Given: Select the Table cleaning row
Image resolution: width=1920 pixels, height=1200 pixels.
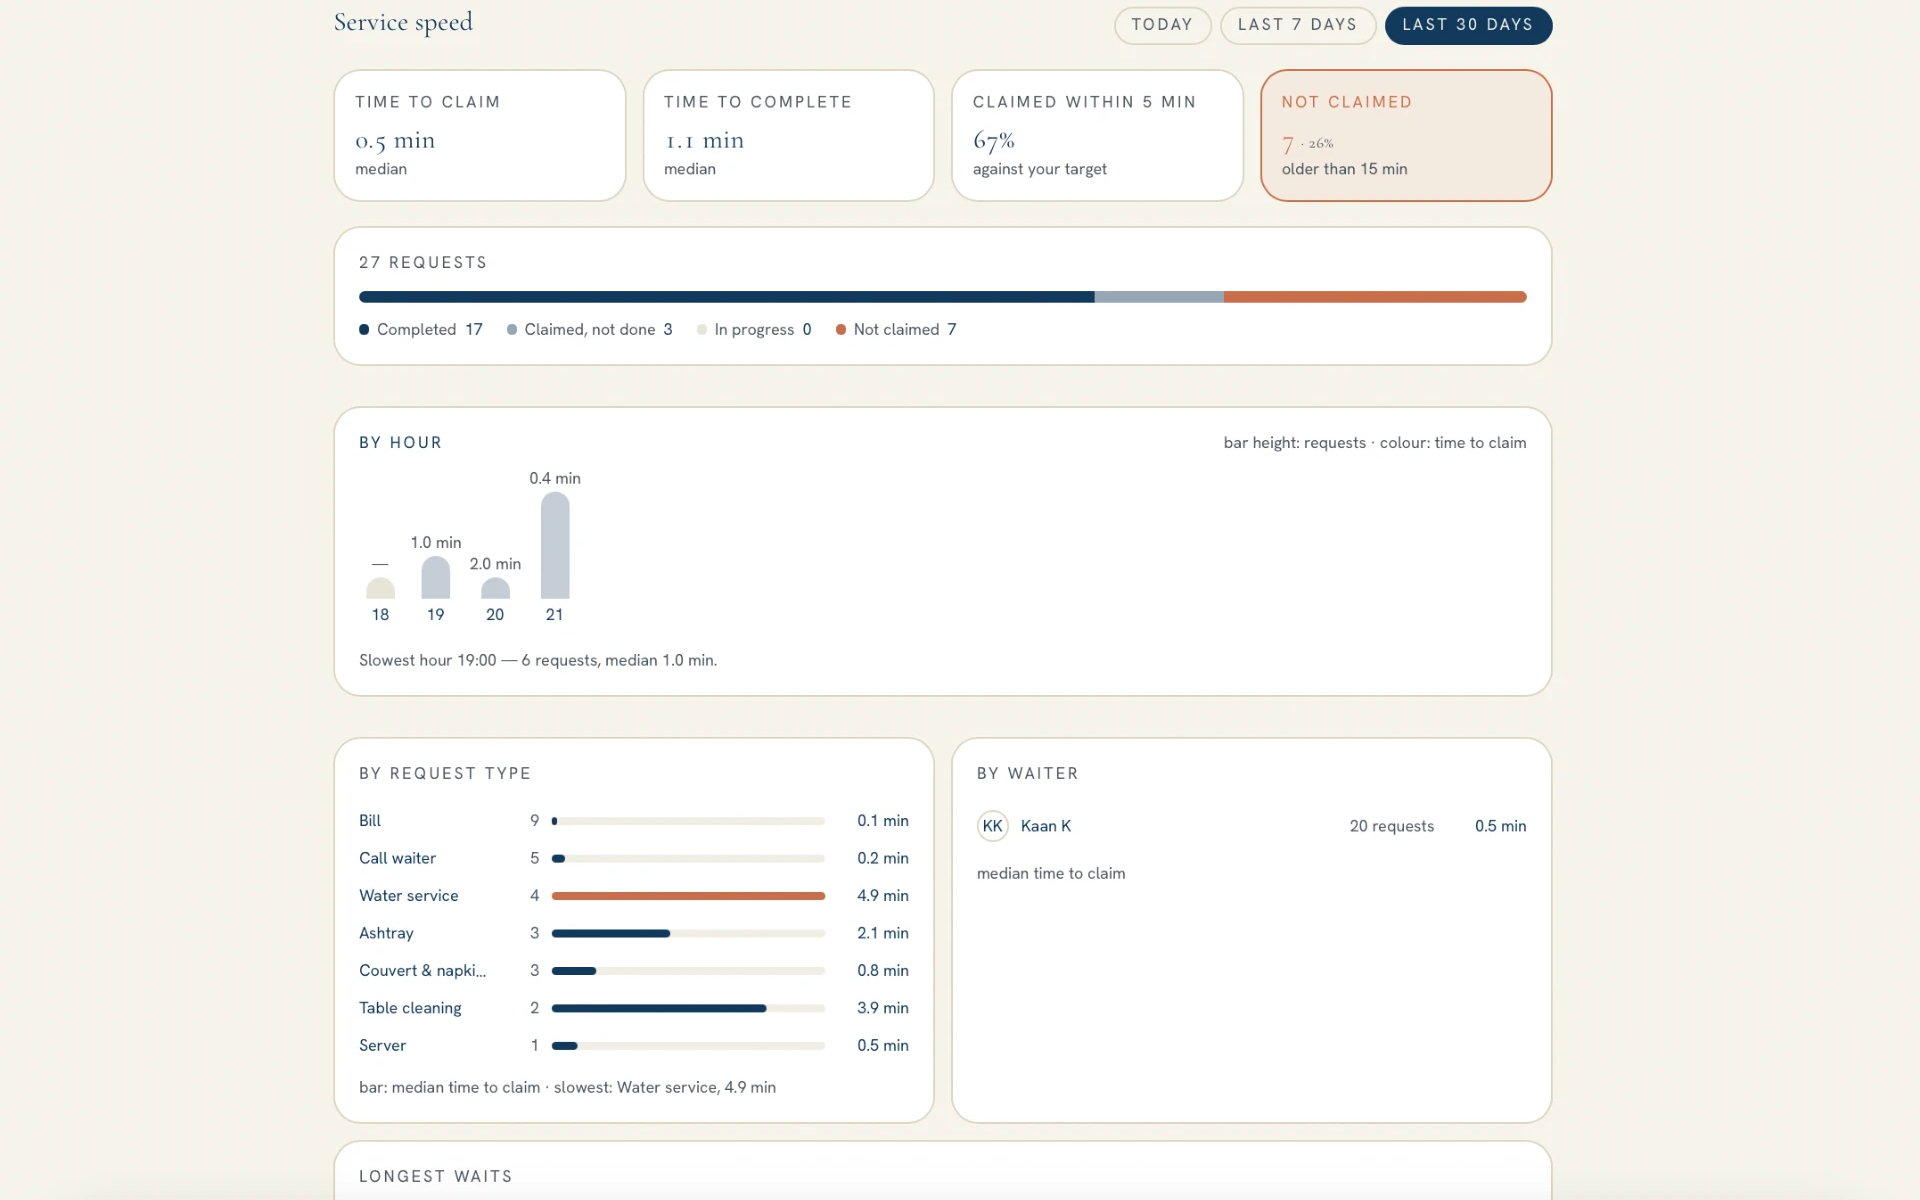Looking at the screenshot, I should pyautogui.click(x=634, y=1008).
